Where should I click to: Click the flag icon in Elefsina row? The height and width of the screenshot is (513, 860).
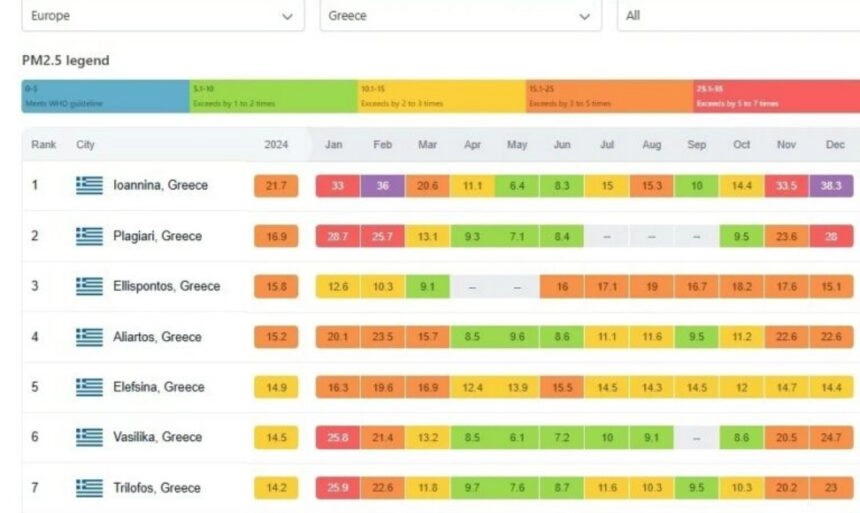coord(89,387)
